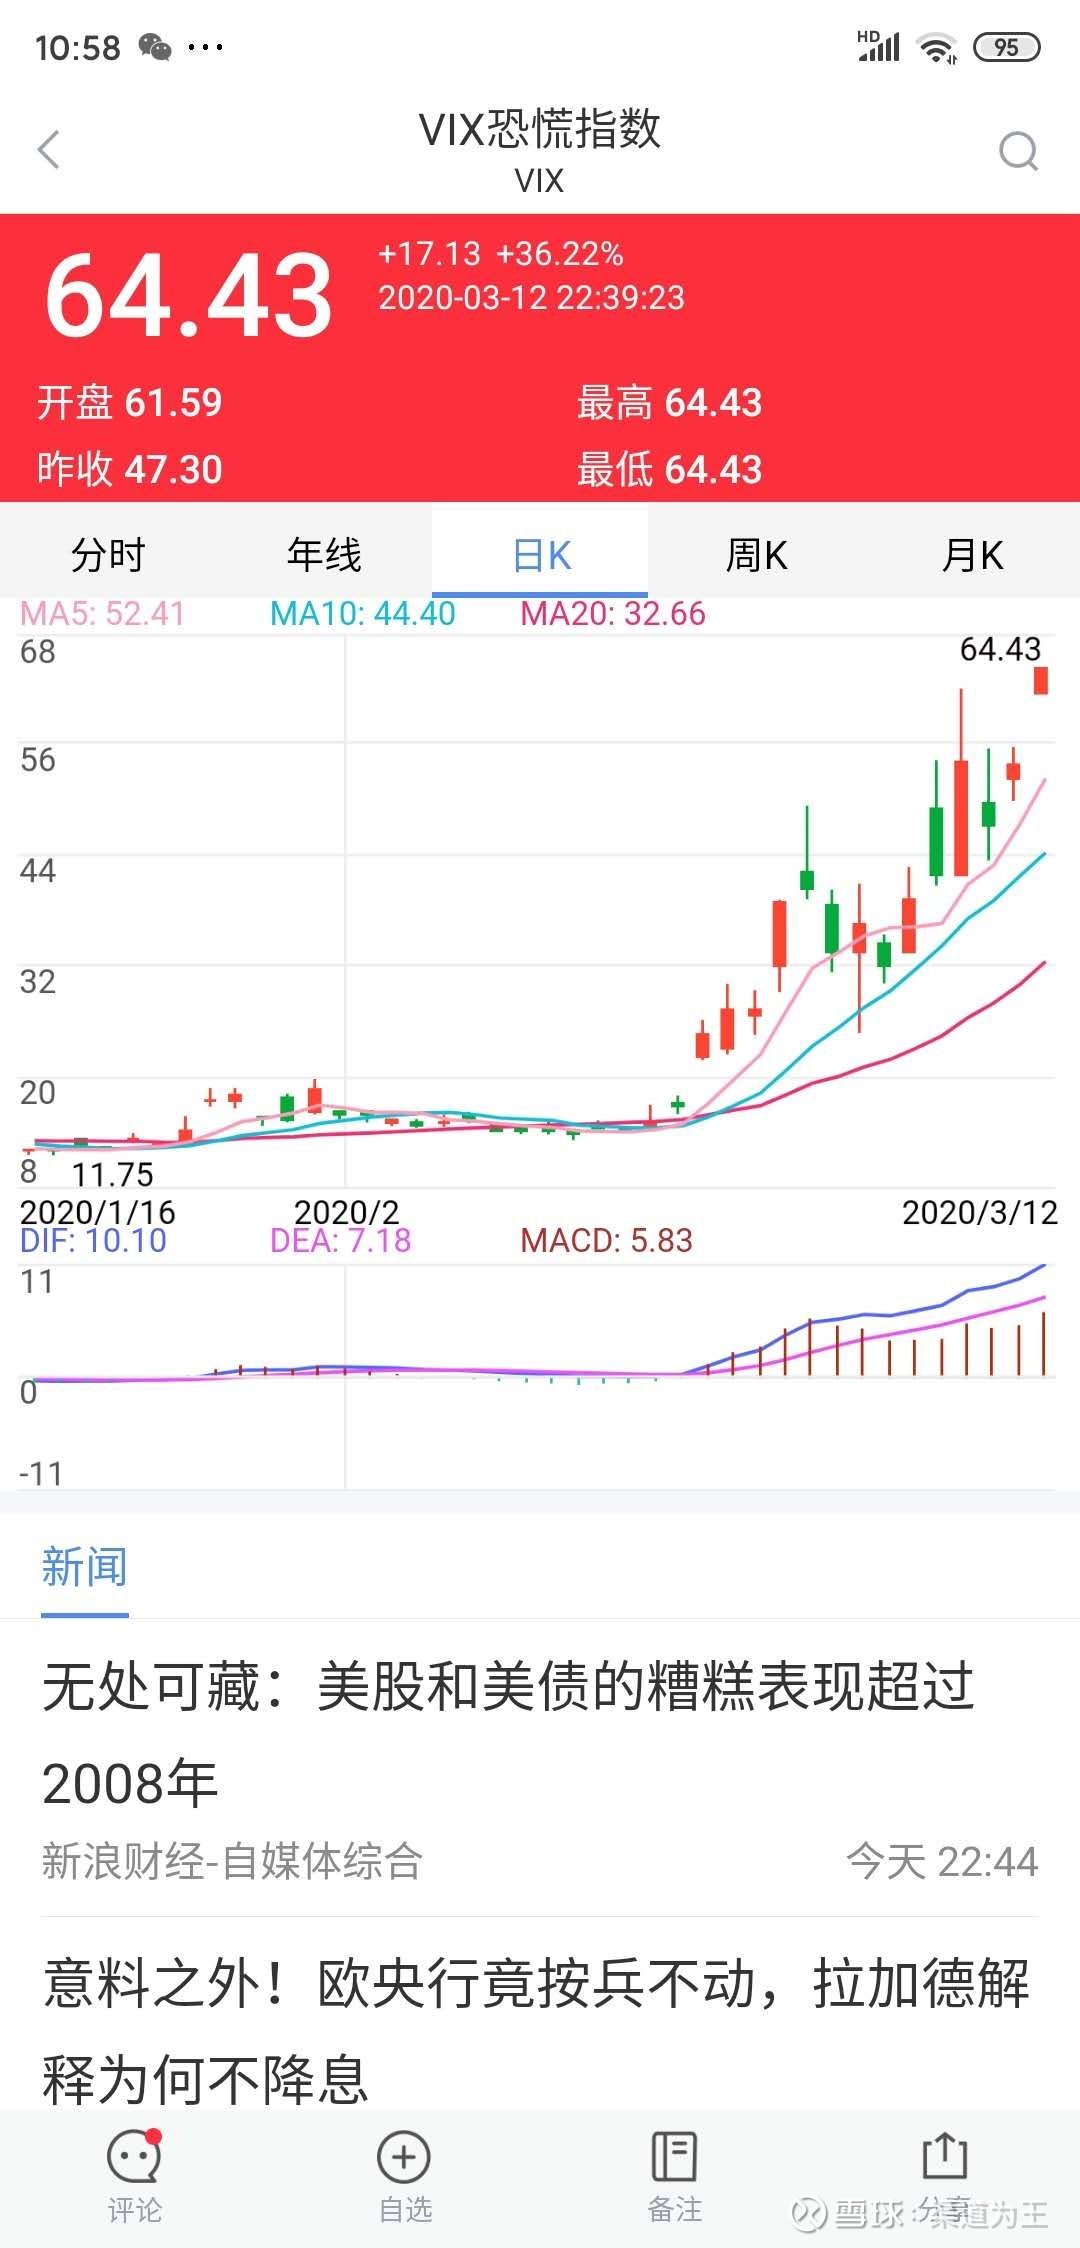Tap the three-dots notification overflow icon
1080x2248 pixels.
pyautogui.click(x=206, y=47)
